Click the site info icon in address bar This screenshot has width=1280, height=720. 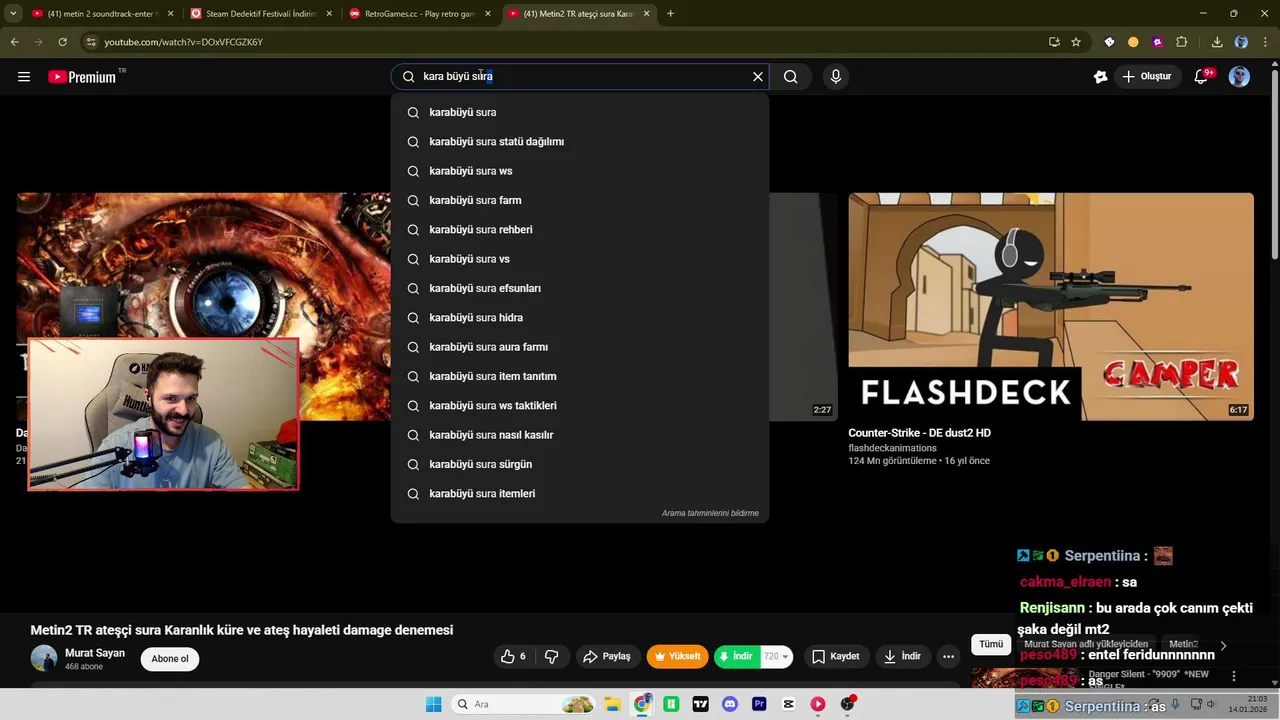tap(91, 42)
